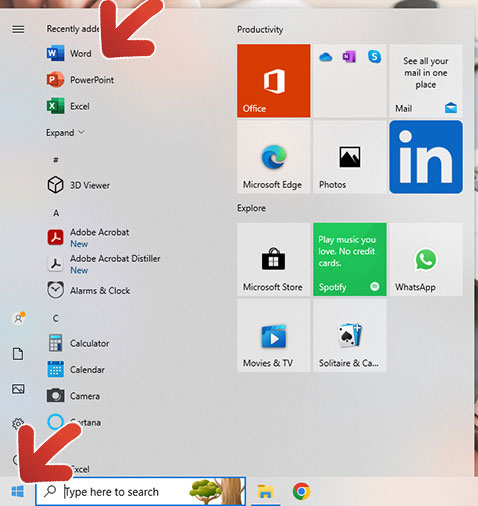Open File Explorer from taskbar
Image resolution: width=478 pixels, height=506 pixels.
(265, 491)
